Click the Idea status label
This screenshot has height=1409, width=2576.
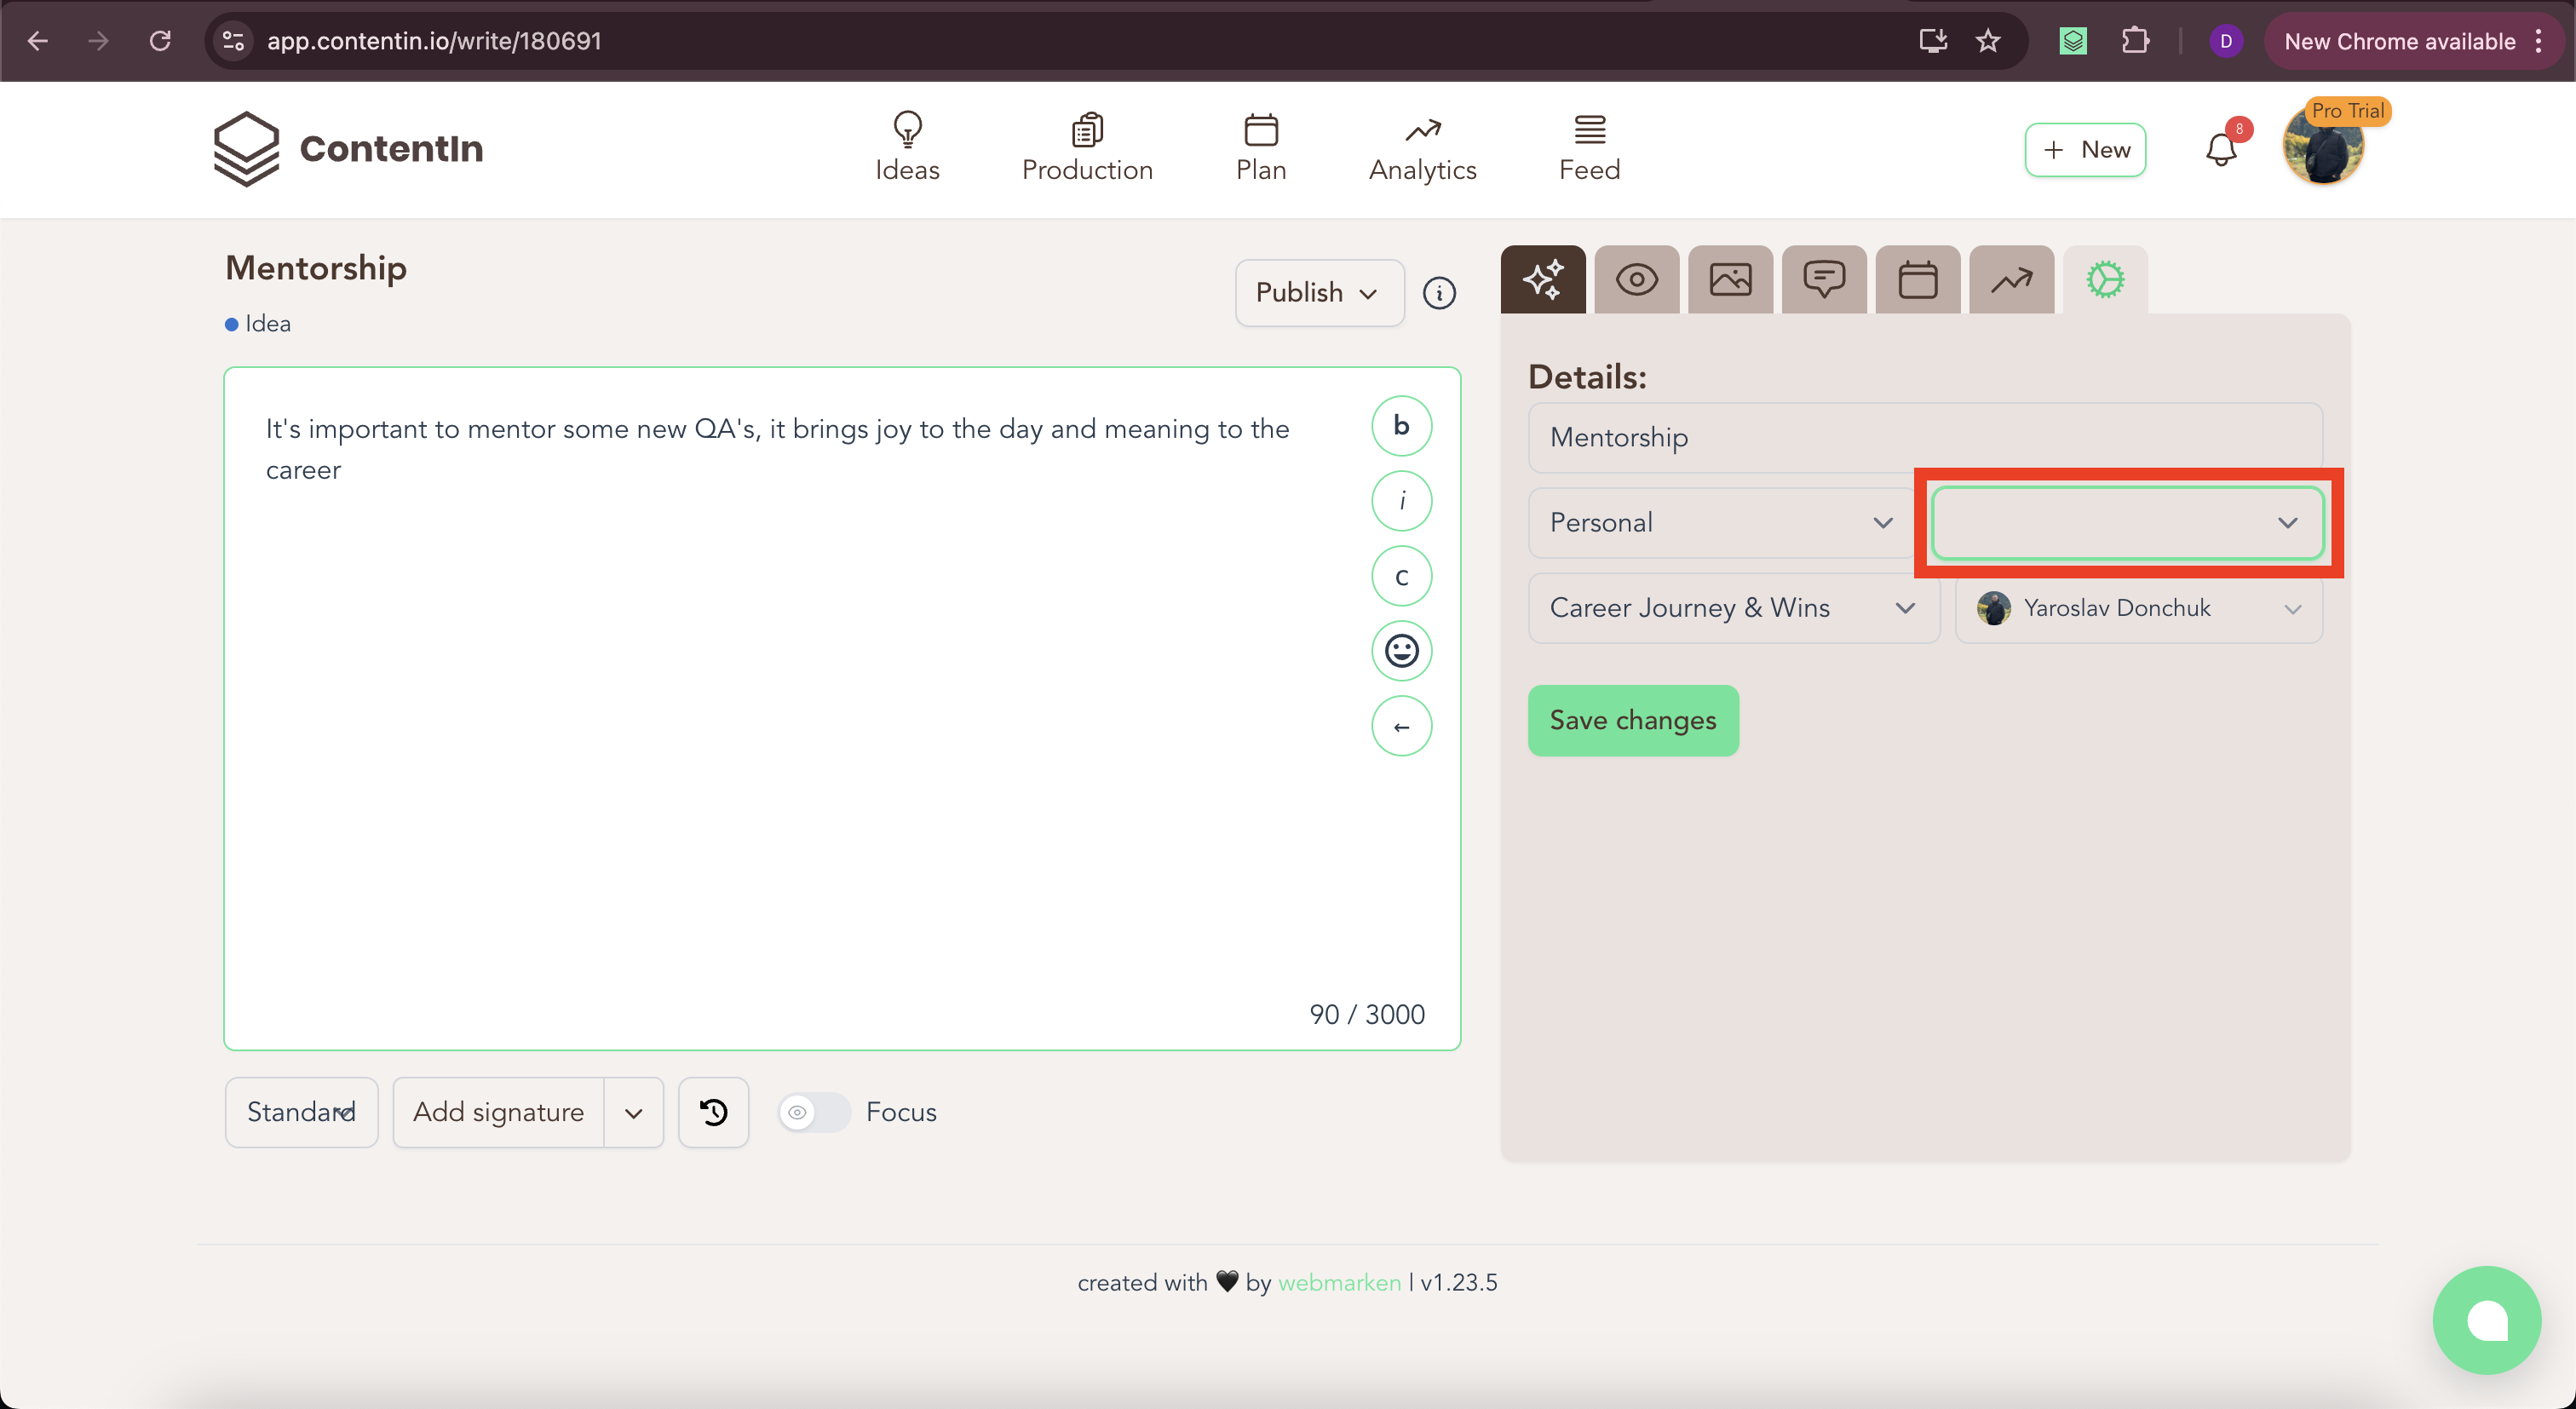[x=258, y=324]
